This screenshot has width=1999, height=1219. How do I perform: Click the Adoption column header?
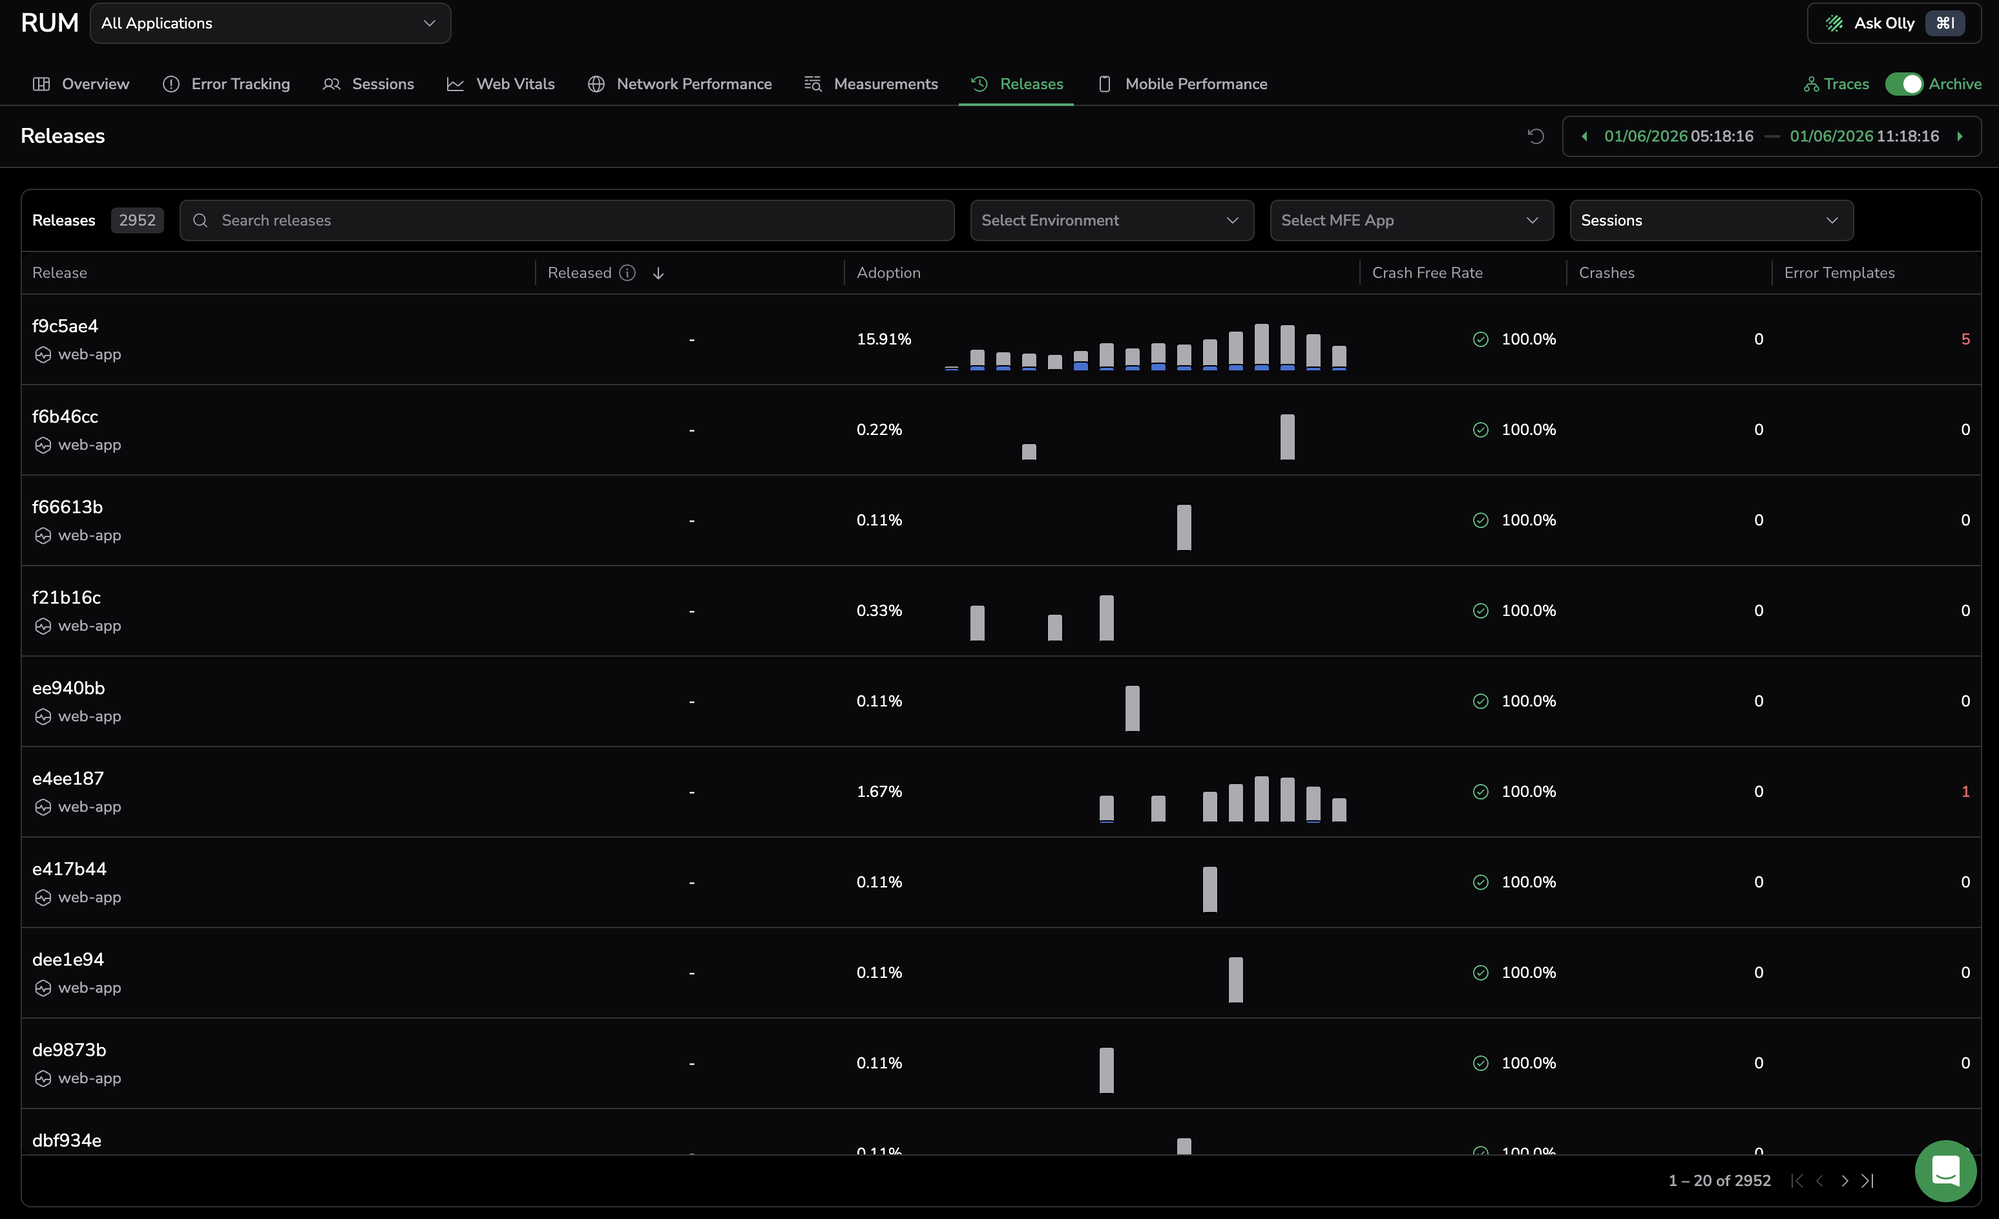point(888,273)
